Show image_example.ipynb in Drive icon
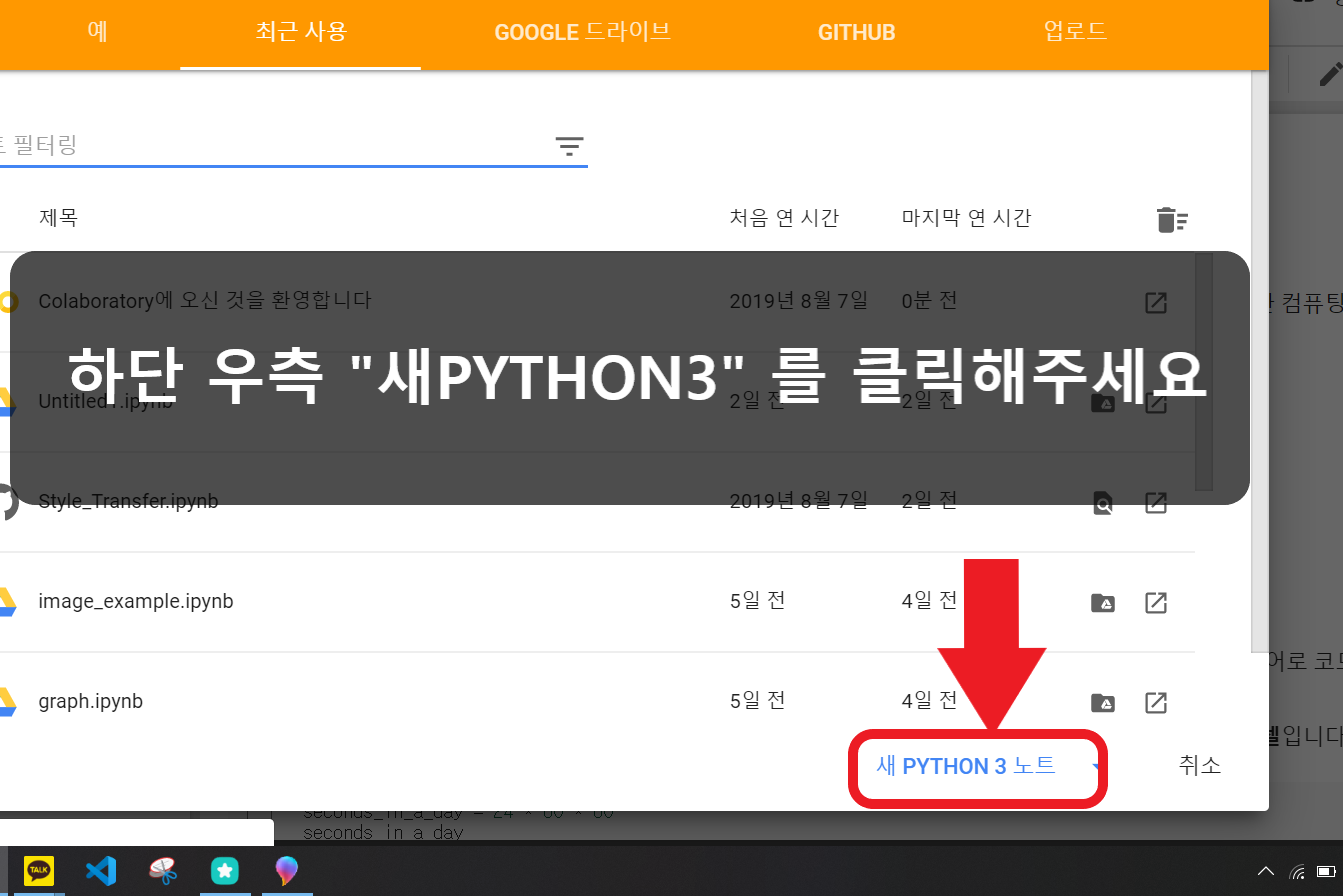Viewport: 1343px width, 896px height. pyautogui.click(x=1102, y=603)
